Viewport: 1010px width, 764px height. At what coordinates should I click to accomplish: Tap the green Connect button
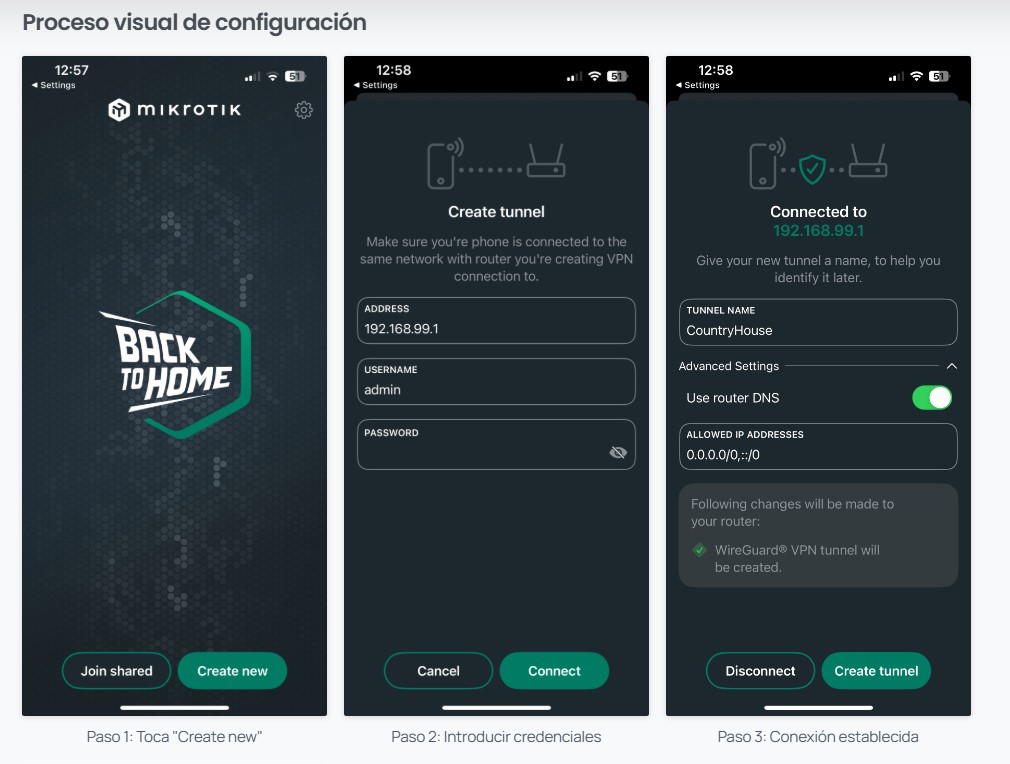(x=555, y=671)
